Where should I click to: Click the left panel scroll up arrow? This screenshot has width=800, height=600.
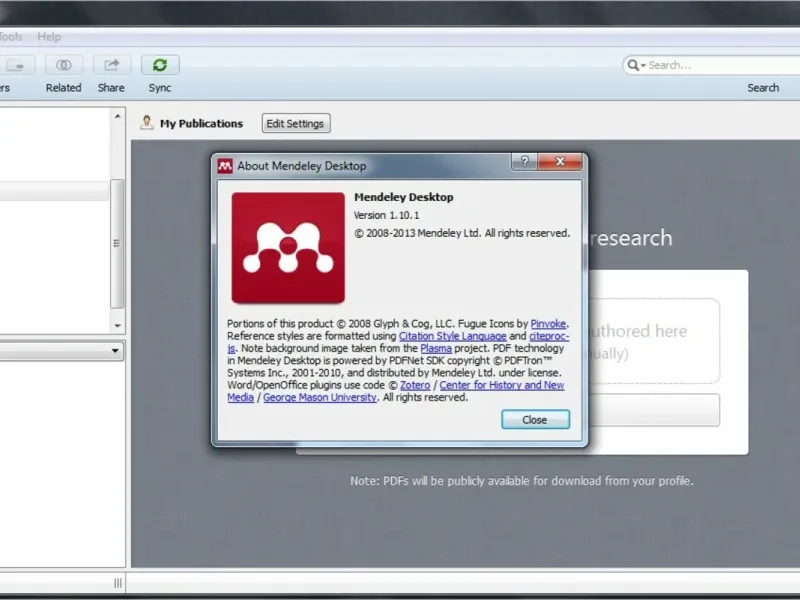[x=117, y=116]
